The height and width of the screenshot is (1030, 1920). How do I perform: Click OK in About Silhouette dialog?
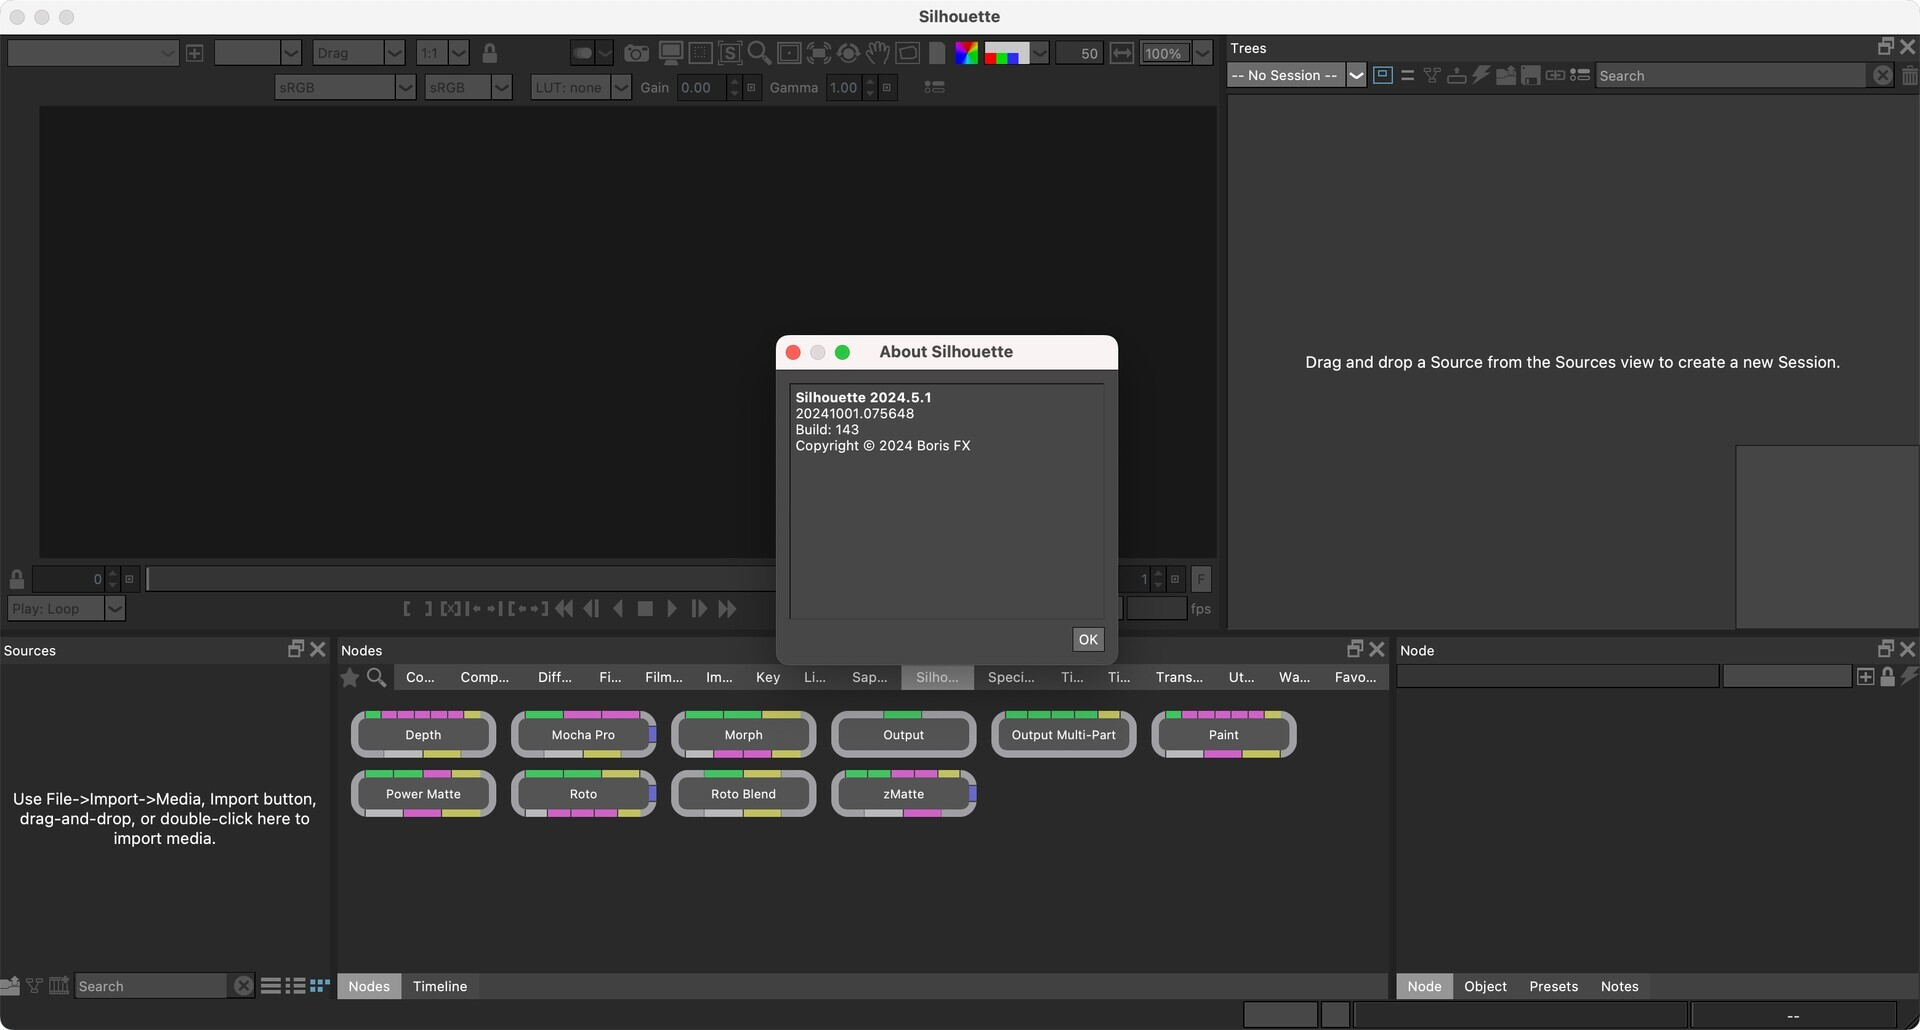[1088, 640]
